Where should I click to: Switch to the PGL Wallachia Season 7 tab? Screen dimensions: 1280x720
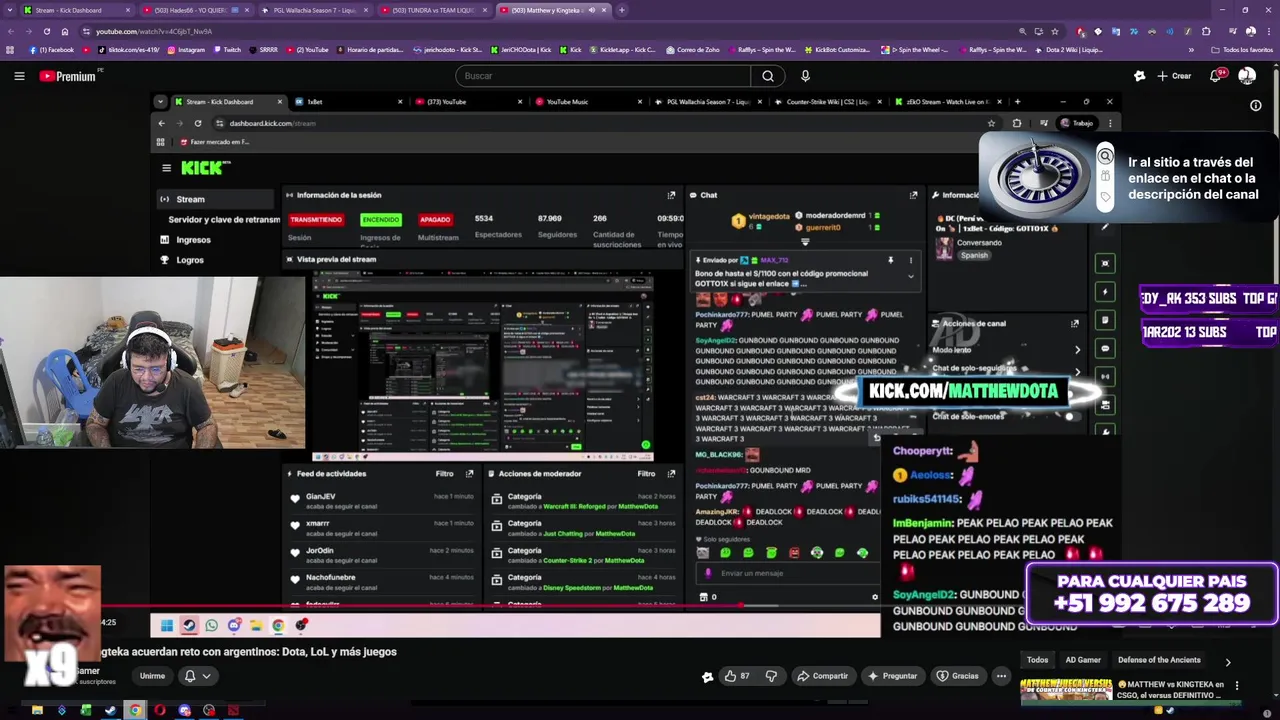coord(315,10)
